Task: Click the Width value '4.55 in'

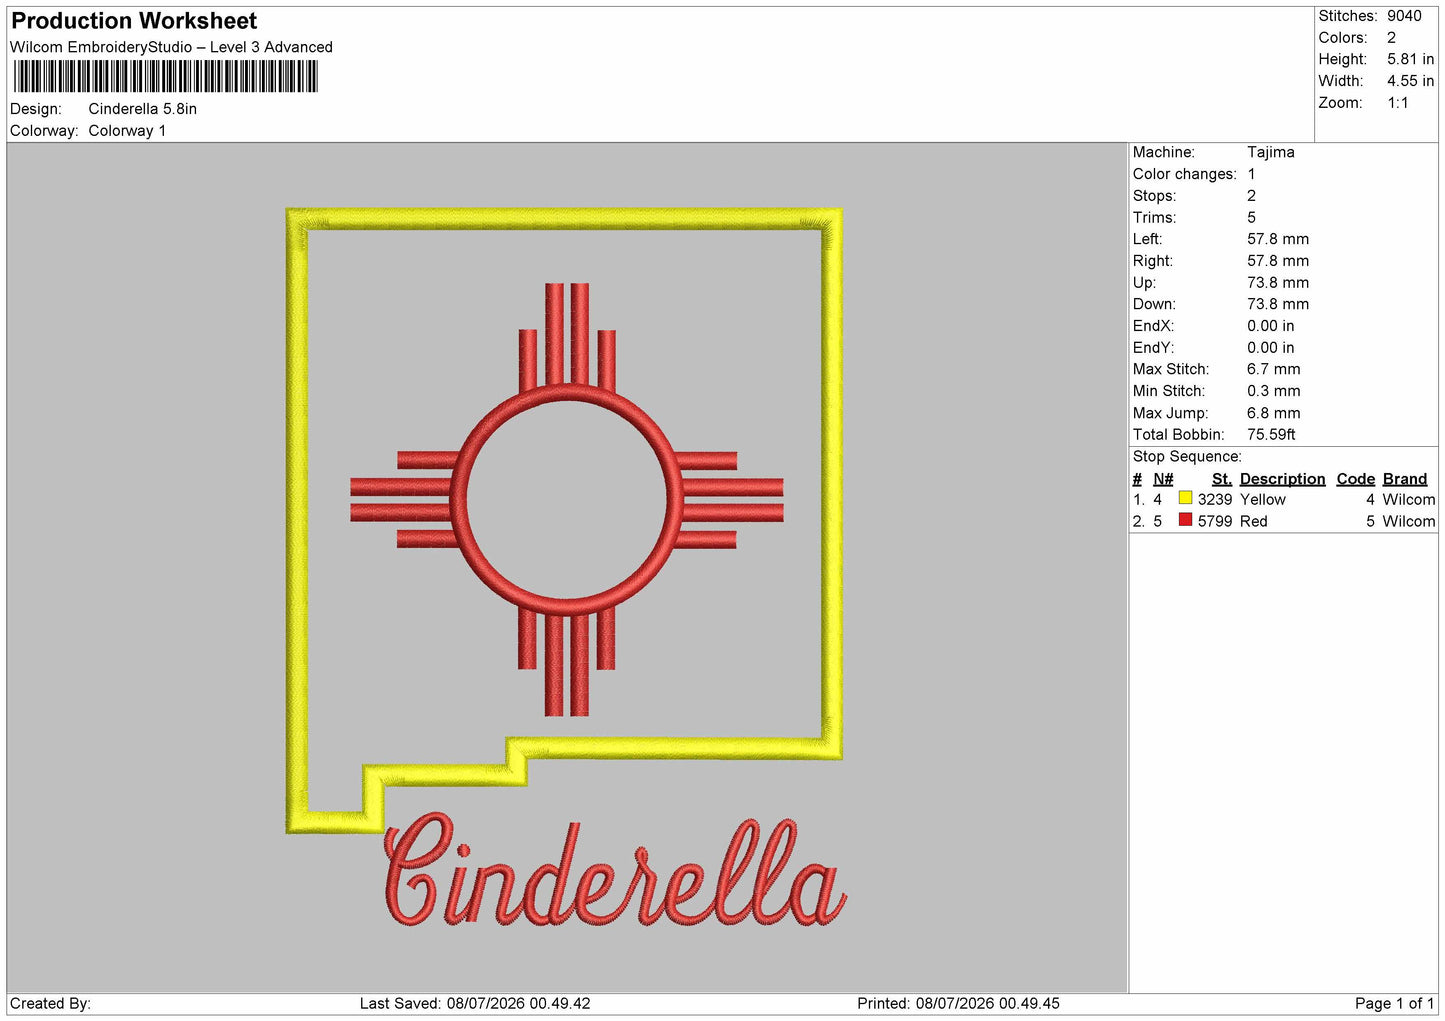Action: 1410,81
